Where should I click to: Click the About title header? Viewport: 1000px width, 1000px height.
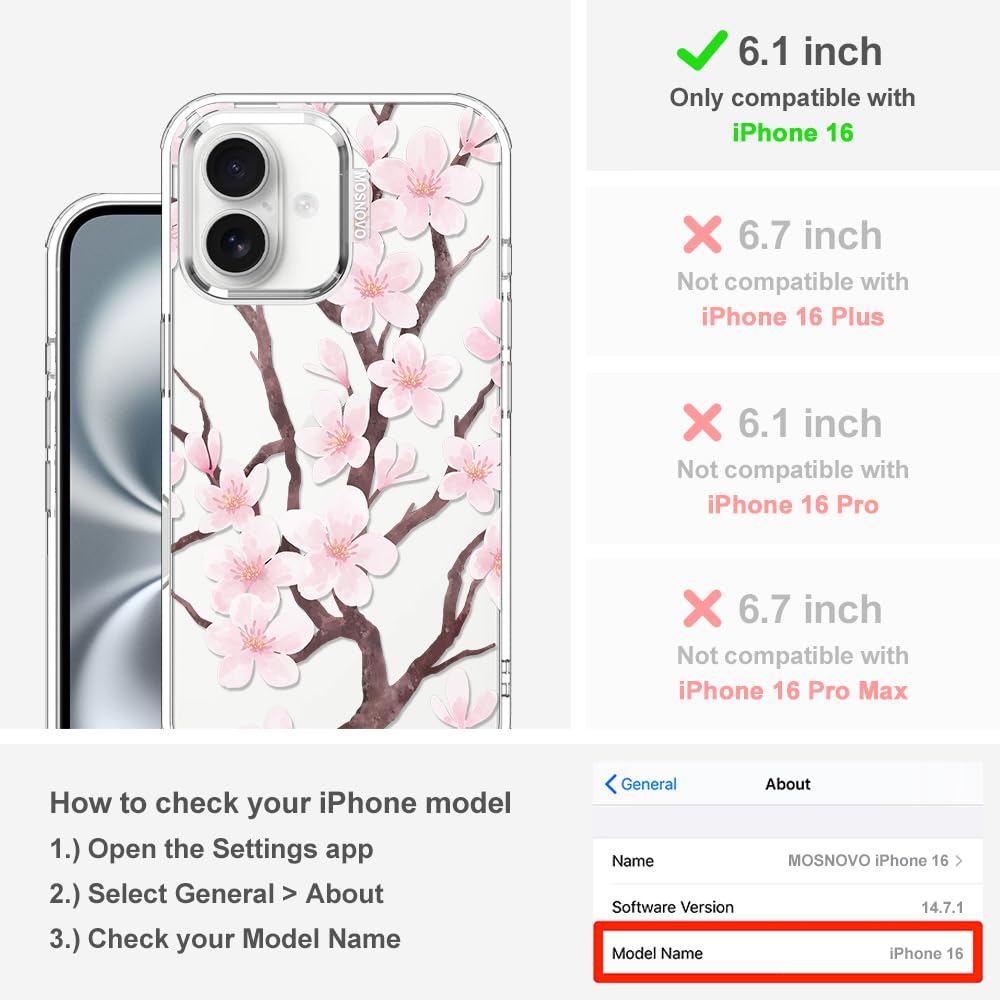coord(788,784)
